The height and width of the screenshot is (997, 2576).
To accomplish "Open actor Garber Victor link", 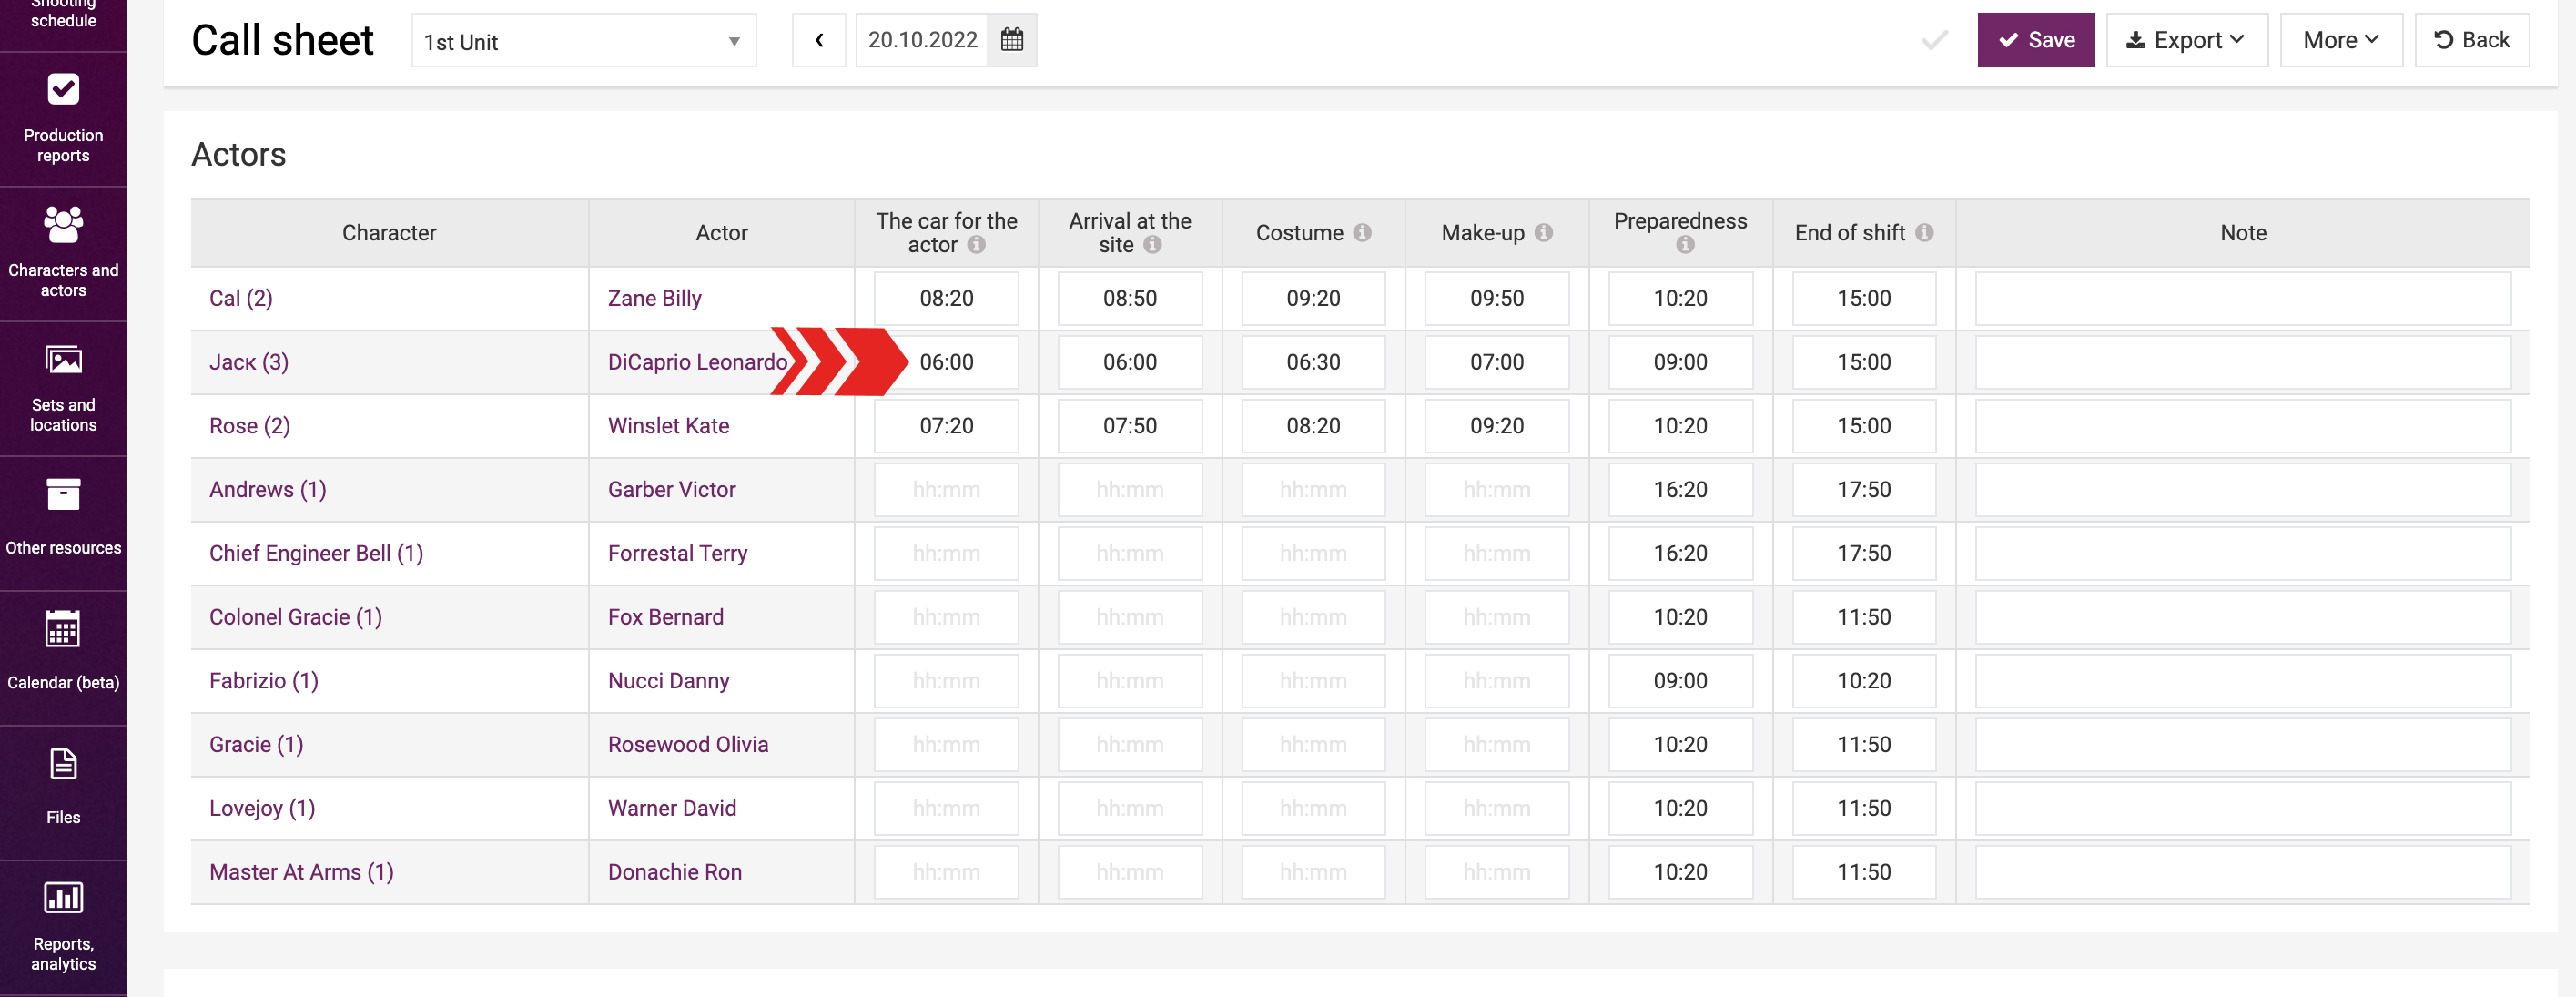I will coord(672,490).
